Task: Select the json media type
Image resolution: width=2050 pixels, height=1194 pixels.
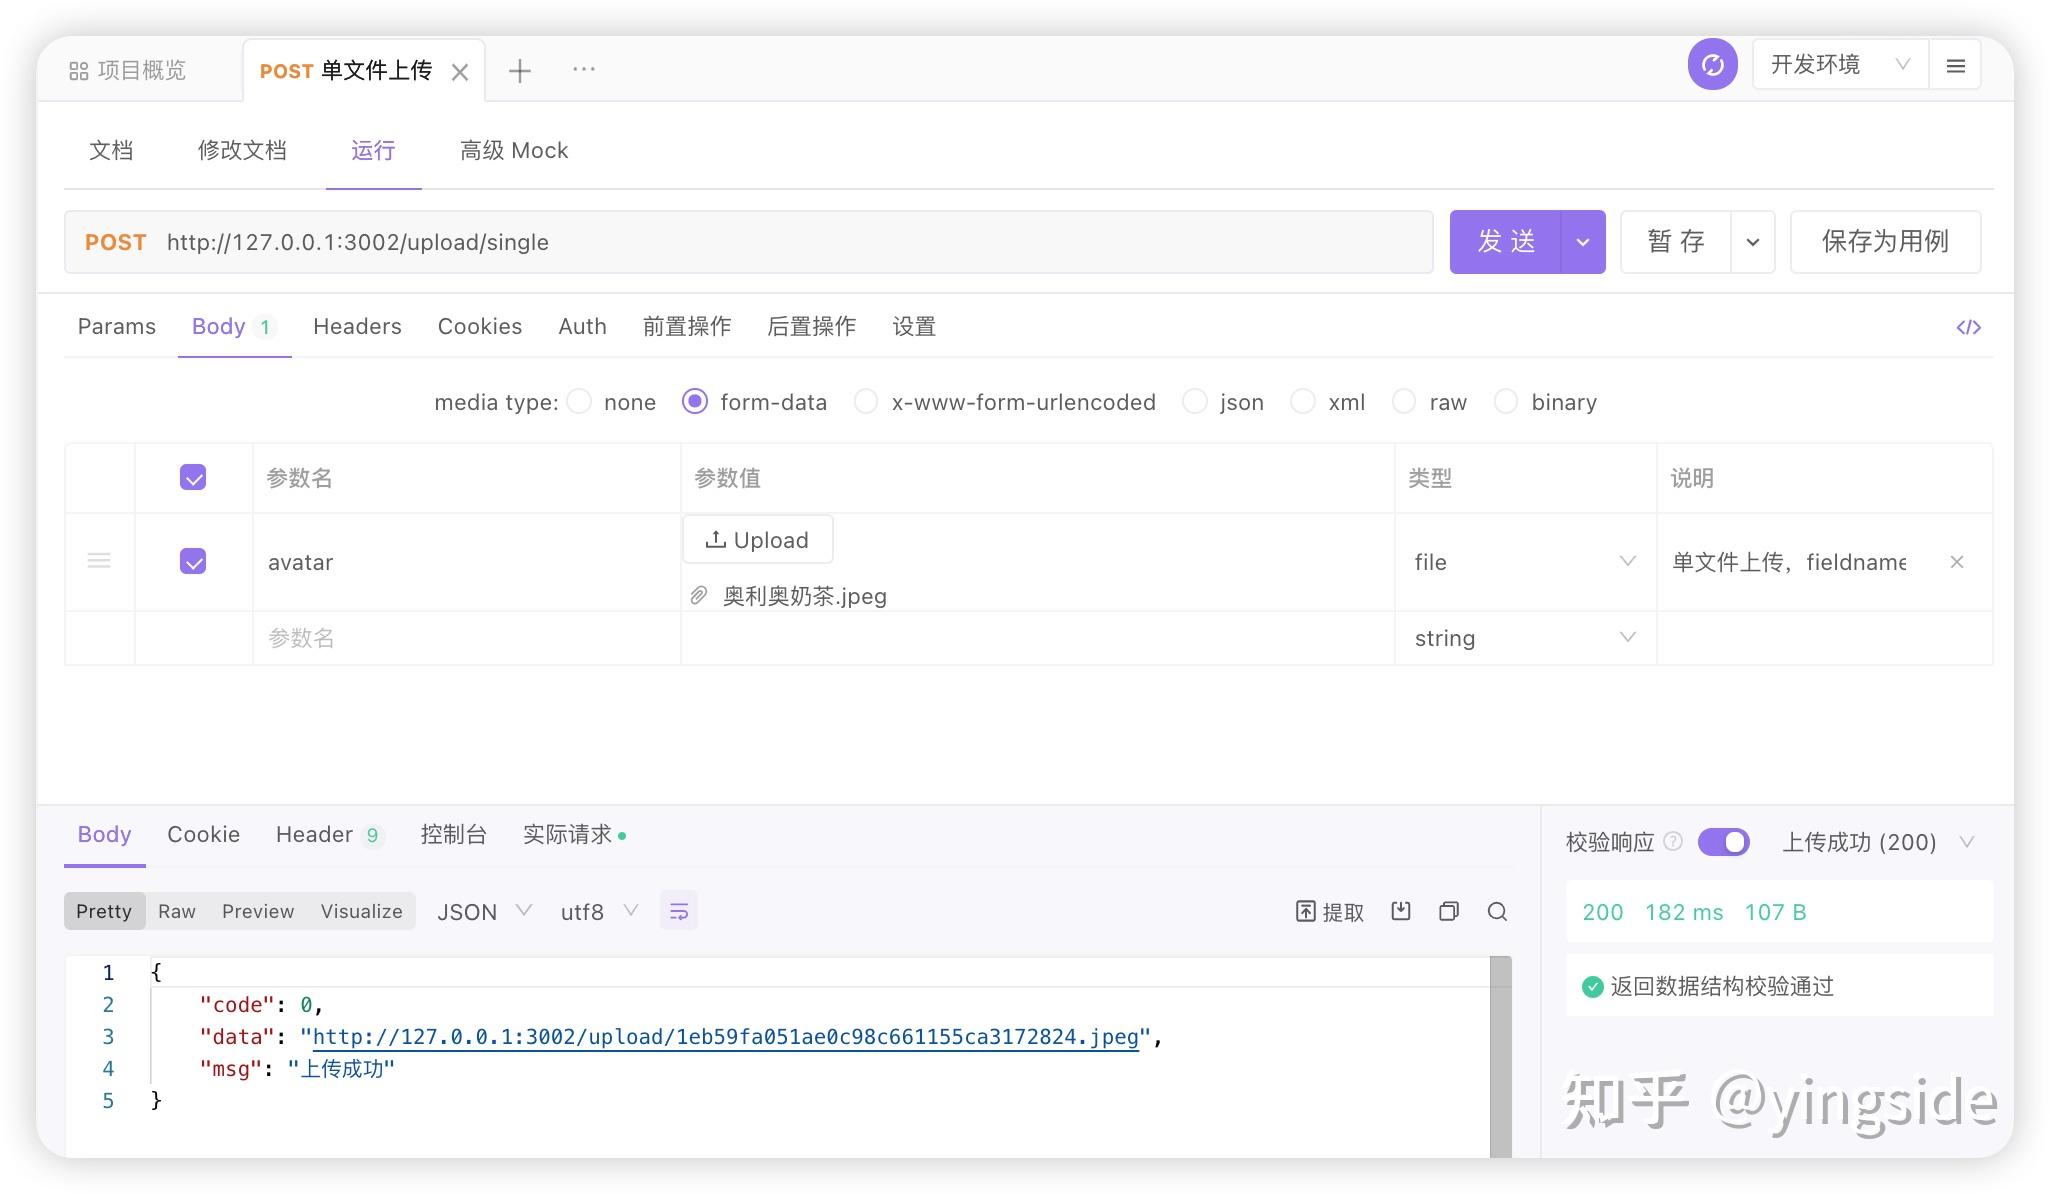Action: 1195,402
